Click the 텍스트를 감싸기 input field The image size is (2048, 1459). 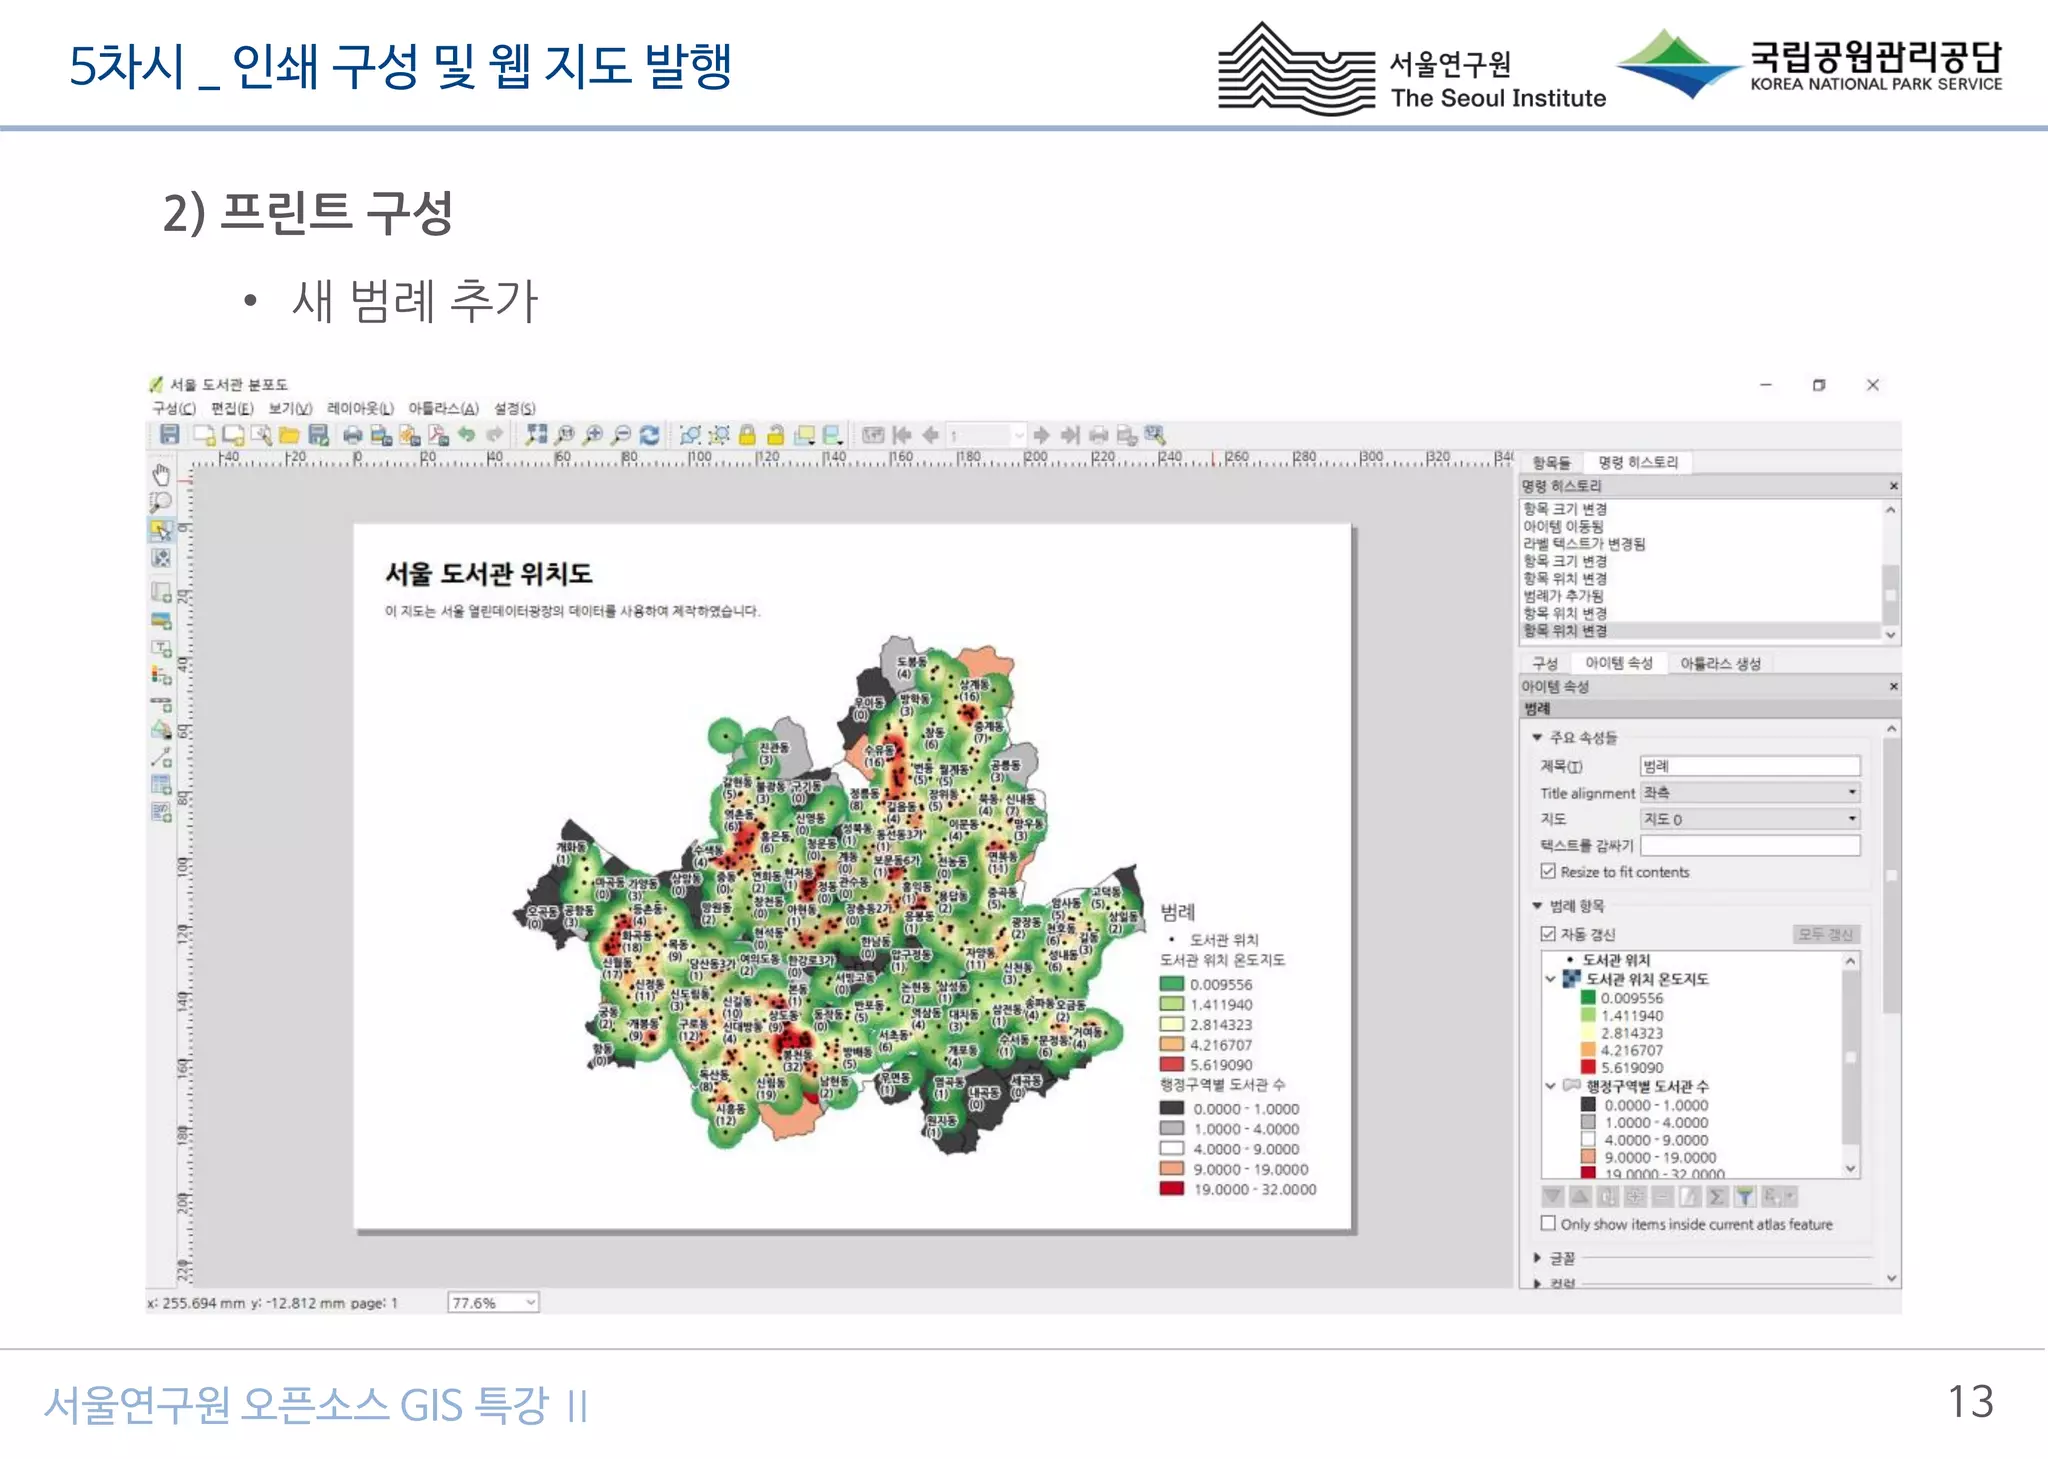pyautogui.click(x=1750, y=845)
